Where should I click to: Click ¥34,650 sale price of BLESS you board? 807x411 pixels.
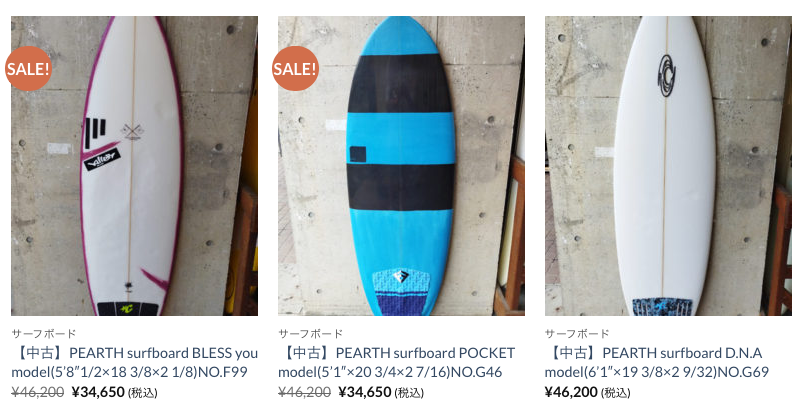point(98,392)
